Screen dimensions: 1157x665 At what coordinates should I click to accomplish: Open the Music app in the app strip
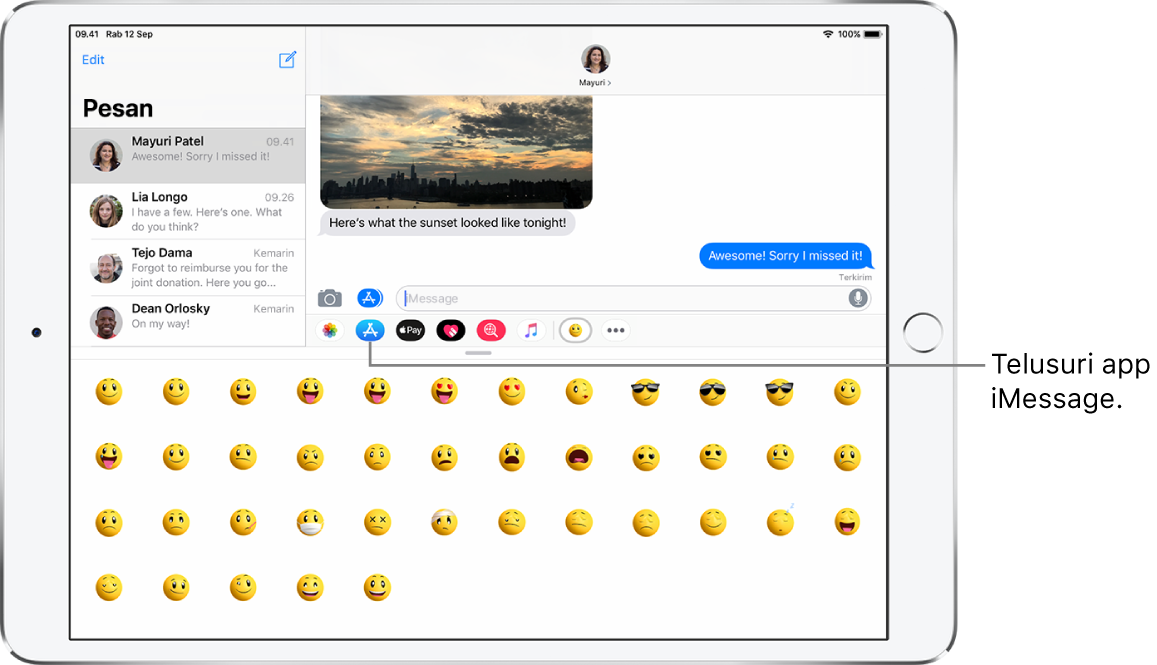pos(531,331)
